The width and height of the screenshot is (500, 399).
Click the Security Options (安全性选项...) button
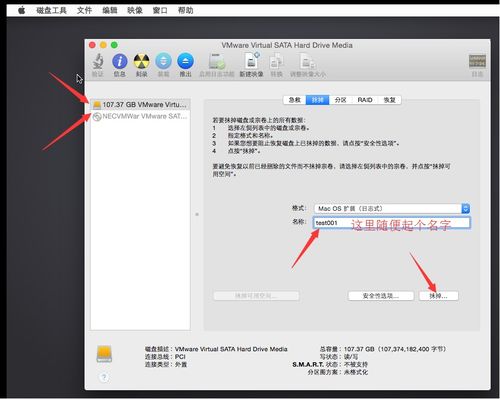[x=381, y=296]
